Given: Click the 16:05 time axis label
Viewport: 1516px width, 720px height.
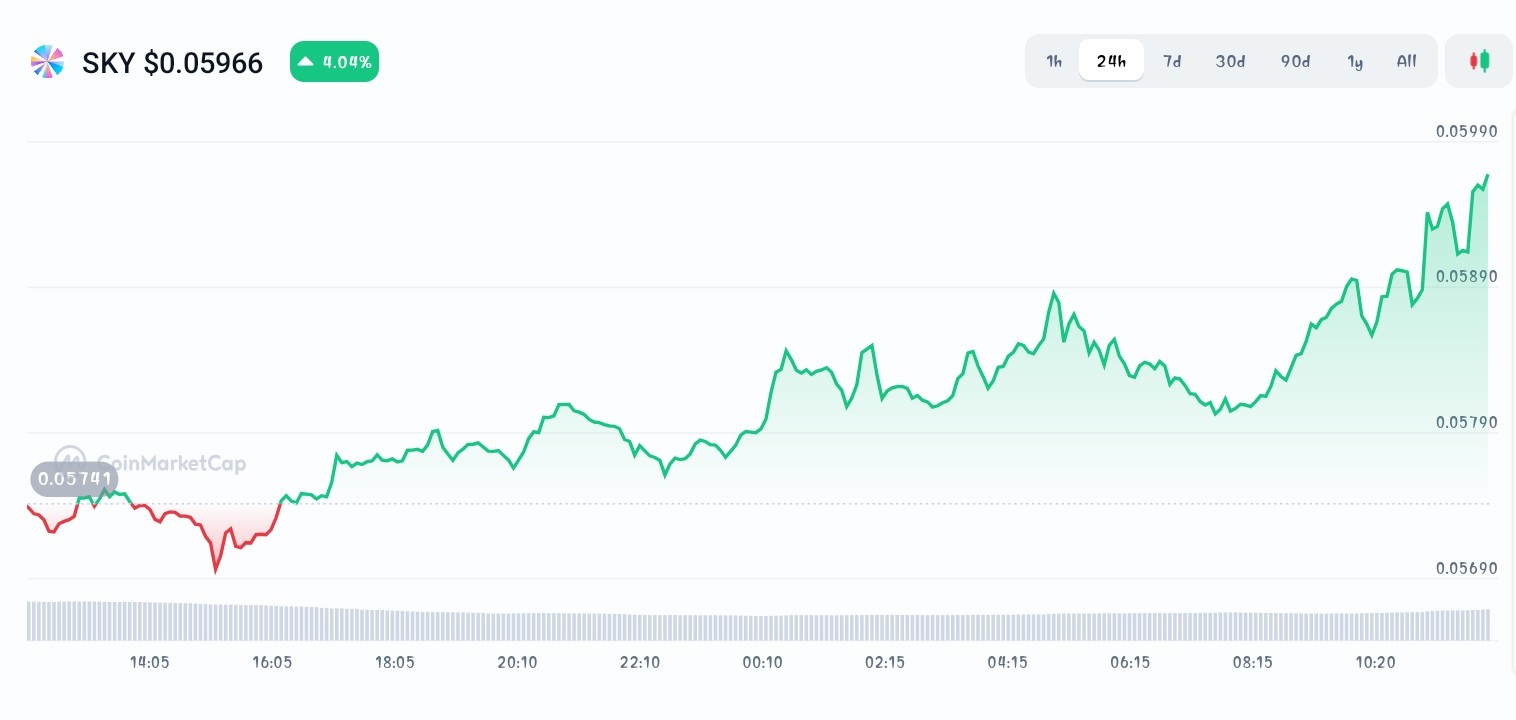Looking at the screenshot, I should pyautogui.click(x=272, y=662).
